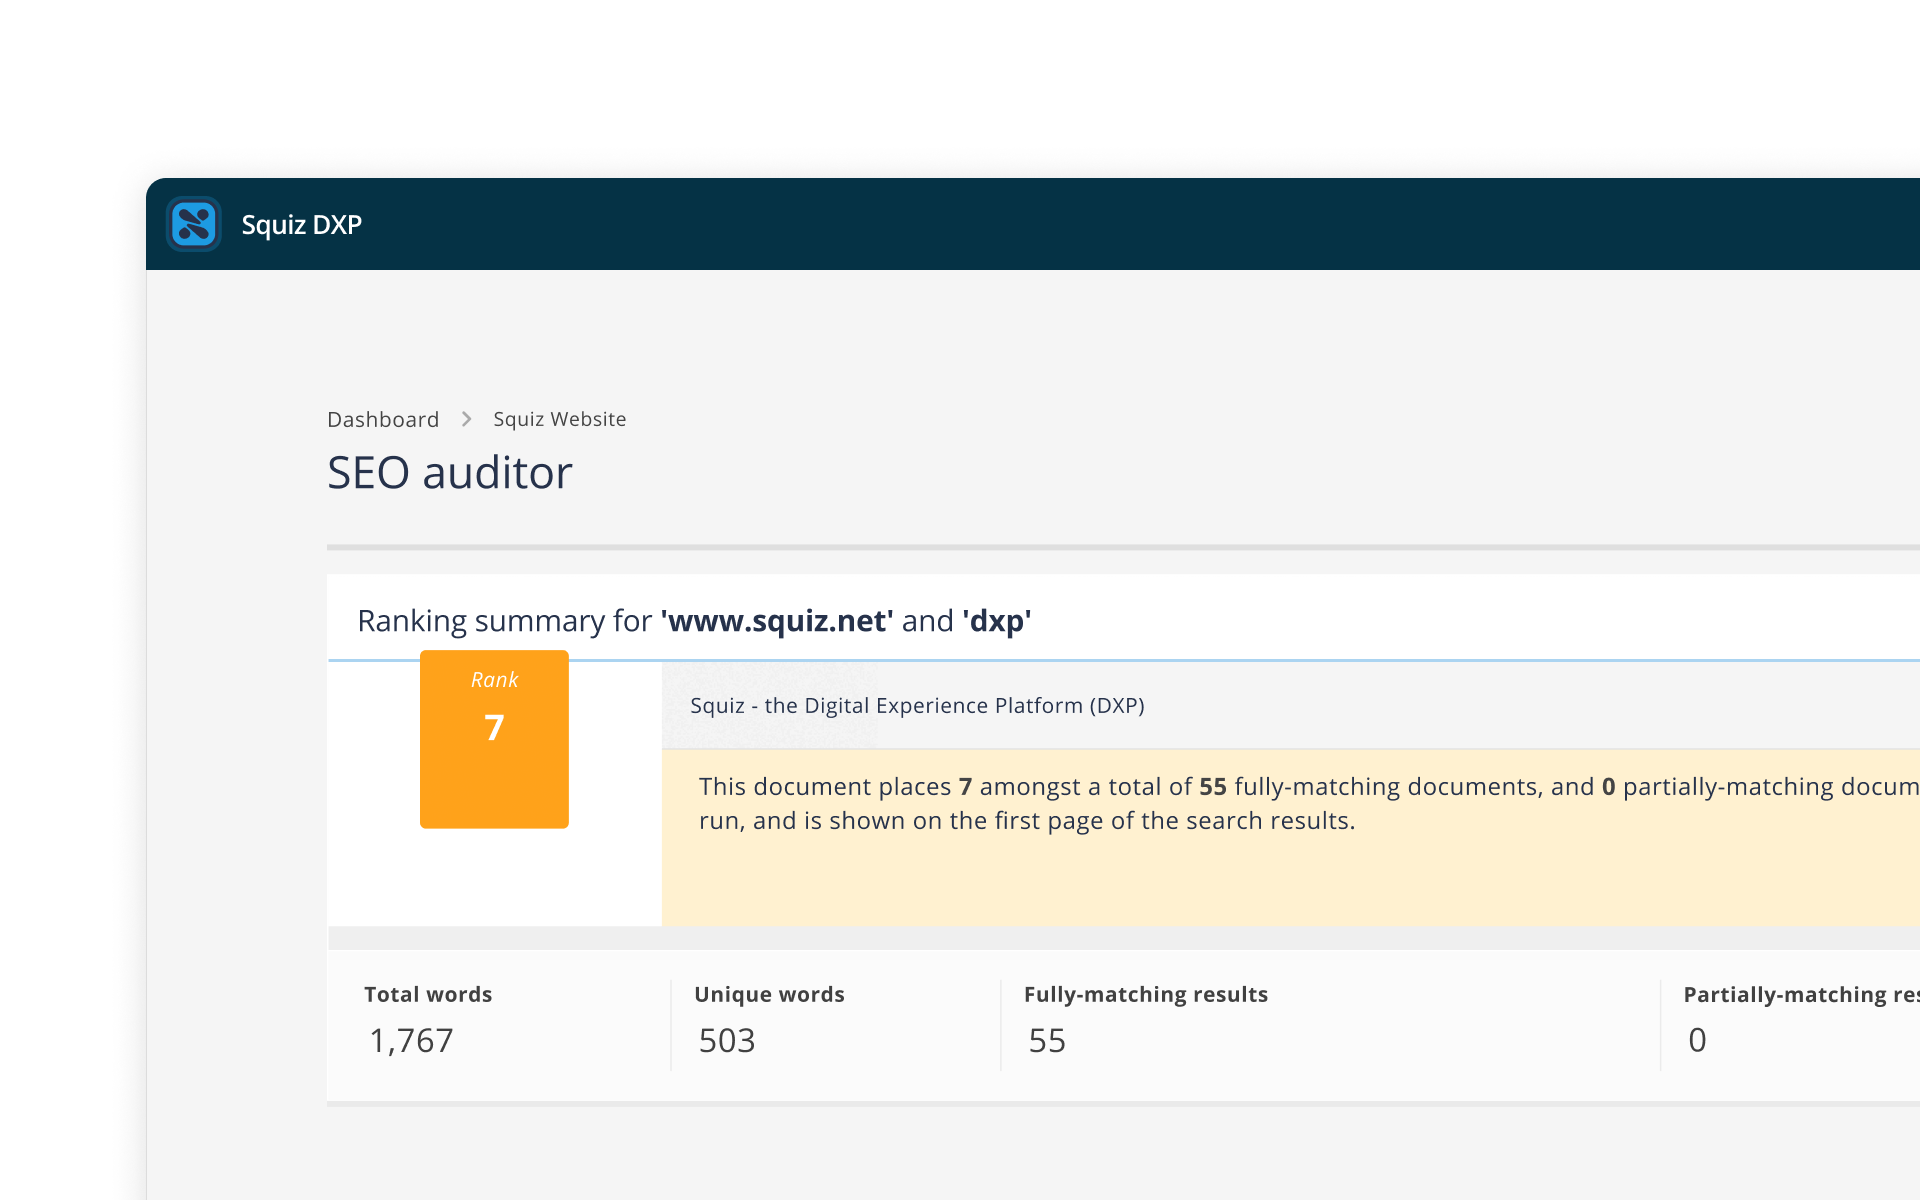Click the Ranking summary heading text
This screenshot has height=1200, width=1920.
[x=504, y=621]
